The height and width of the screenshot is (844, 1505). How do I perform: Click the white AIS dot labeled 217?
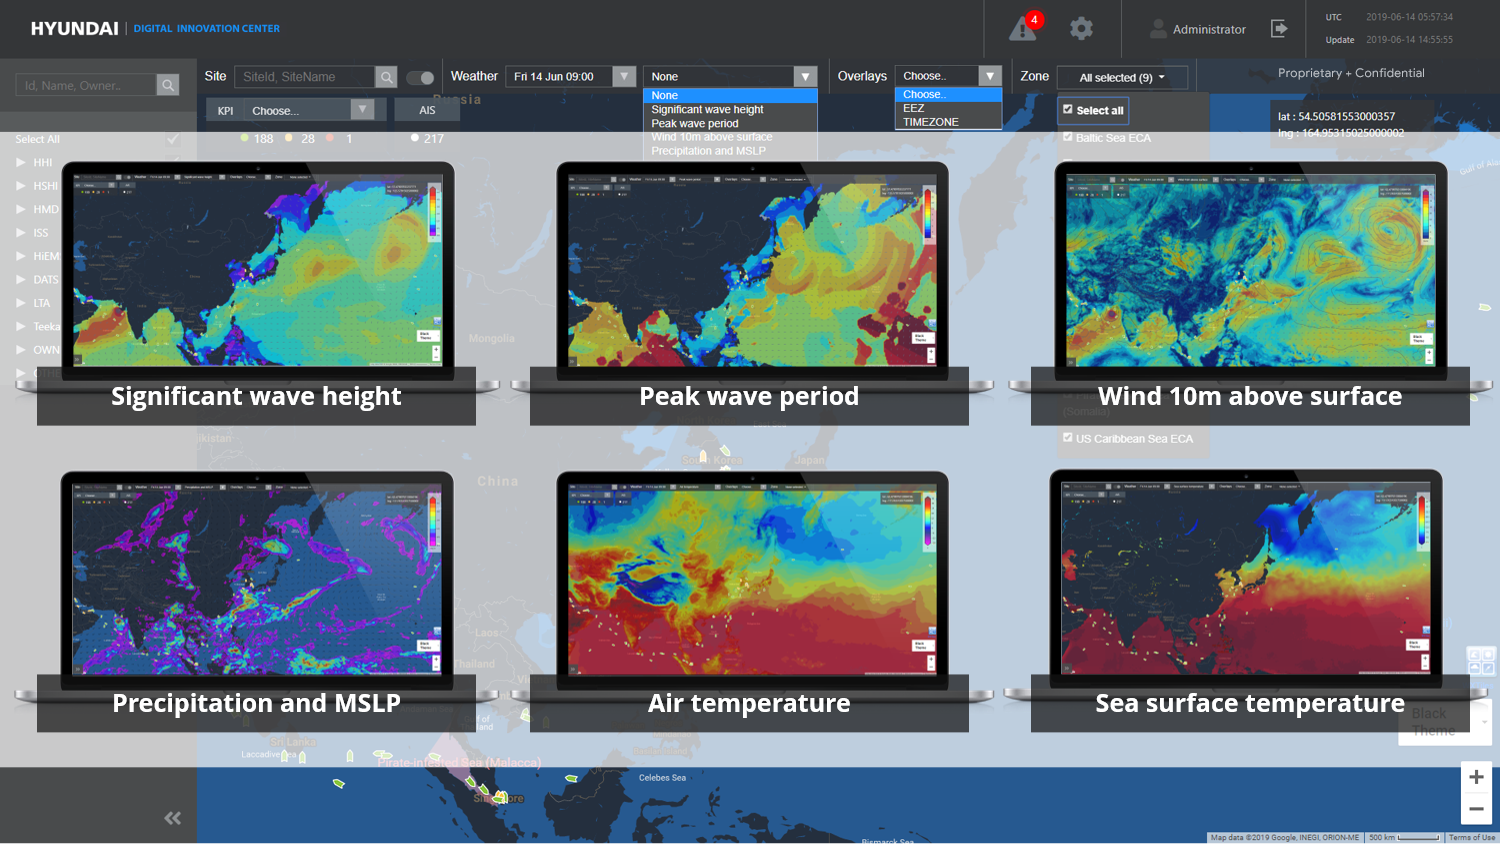pyautogui.click(x=414, y=138)
